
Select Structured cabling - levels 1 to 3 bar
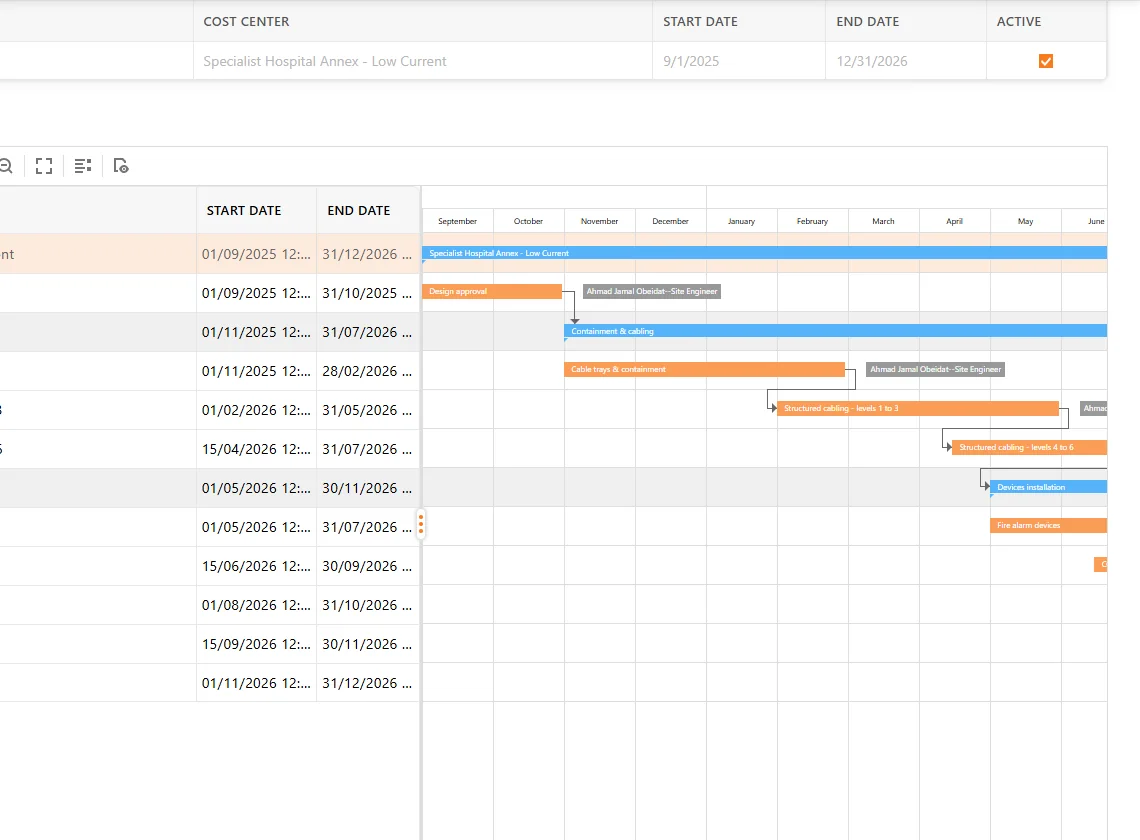(x=918, y=409)
